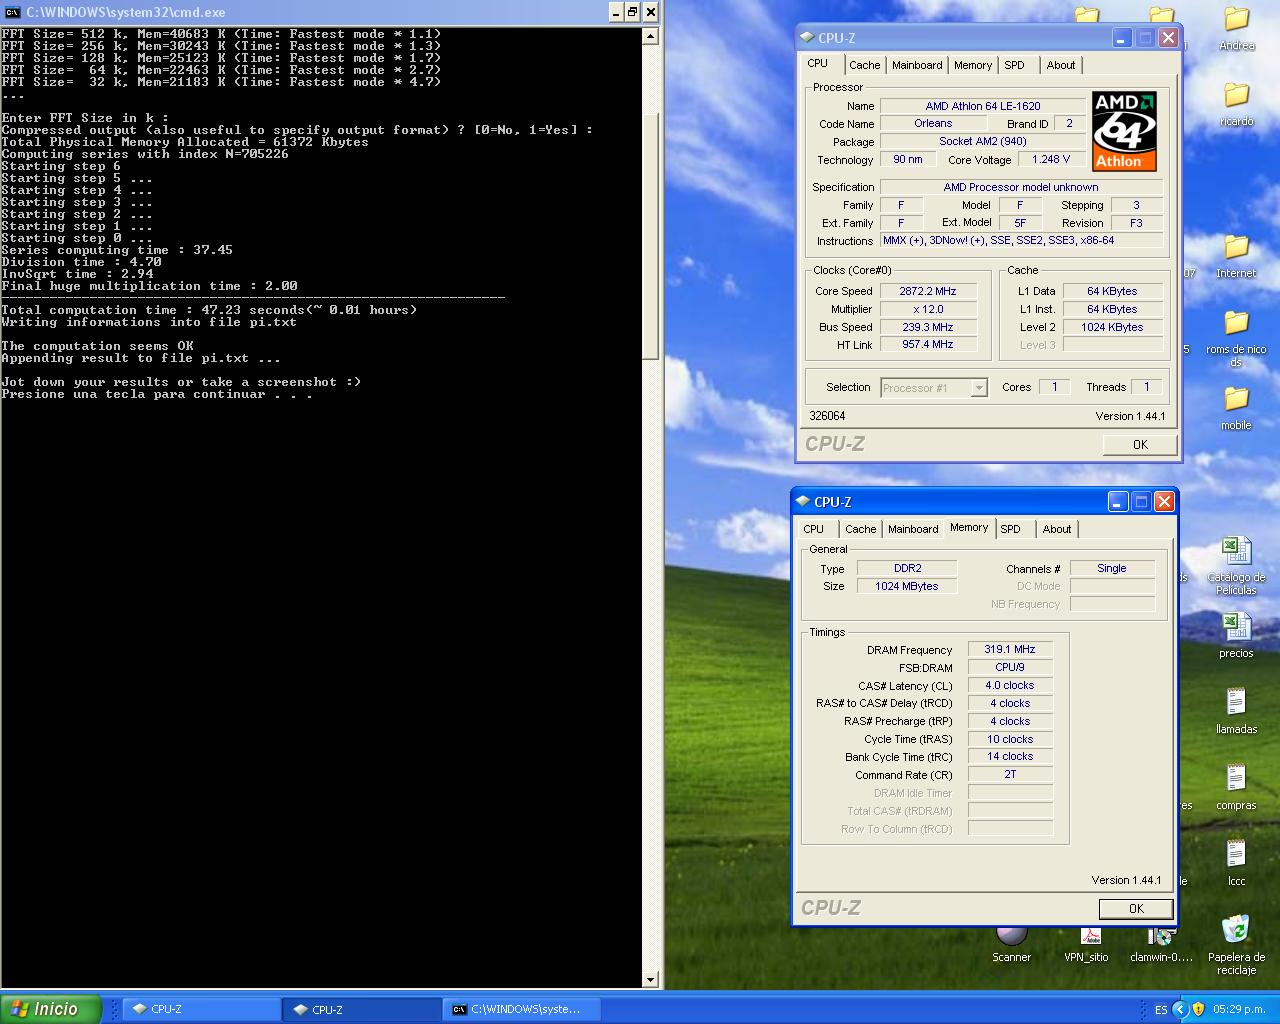Image resolution: width=1280 pixels, height=1024 pixels.
Task: Click FSB:DRAM value CPU/9
Action: [1010, 667]
